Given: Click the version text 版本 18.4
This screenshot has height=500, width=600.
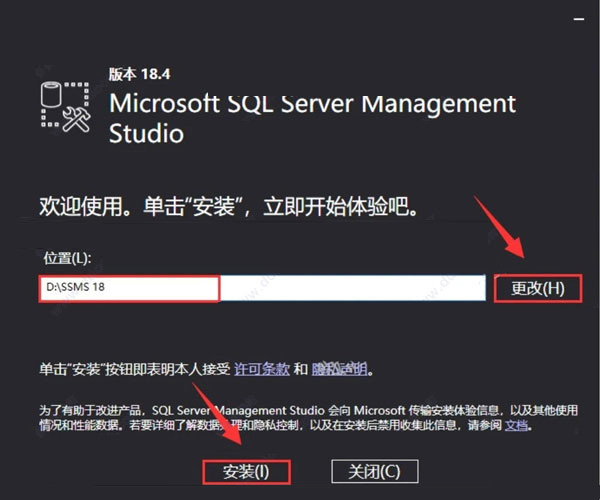Looking at the screenshot, I should point(140,74).
